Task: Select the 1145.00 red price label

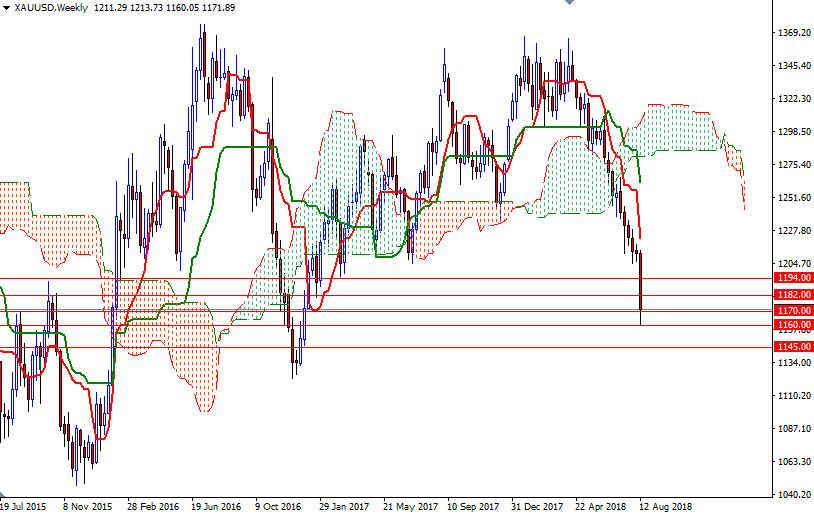Action: [x=792, y=347]
